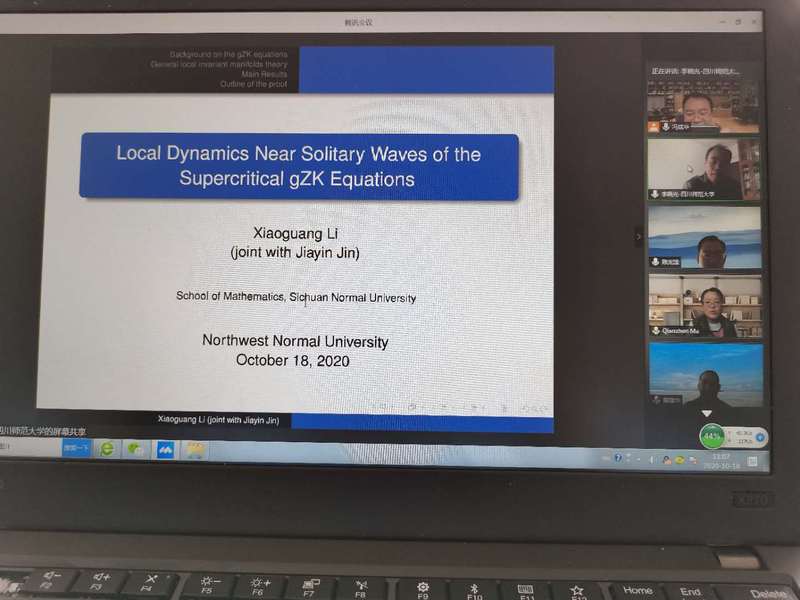Click the orange host badge on first video
The height and width of the screenshot is (600, 800).
(x=654, y=127)
